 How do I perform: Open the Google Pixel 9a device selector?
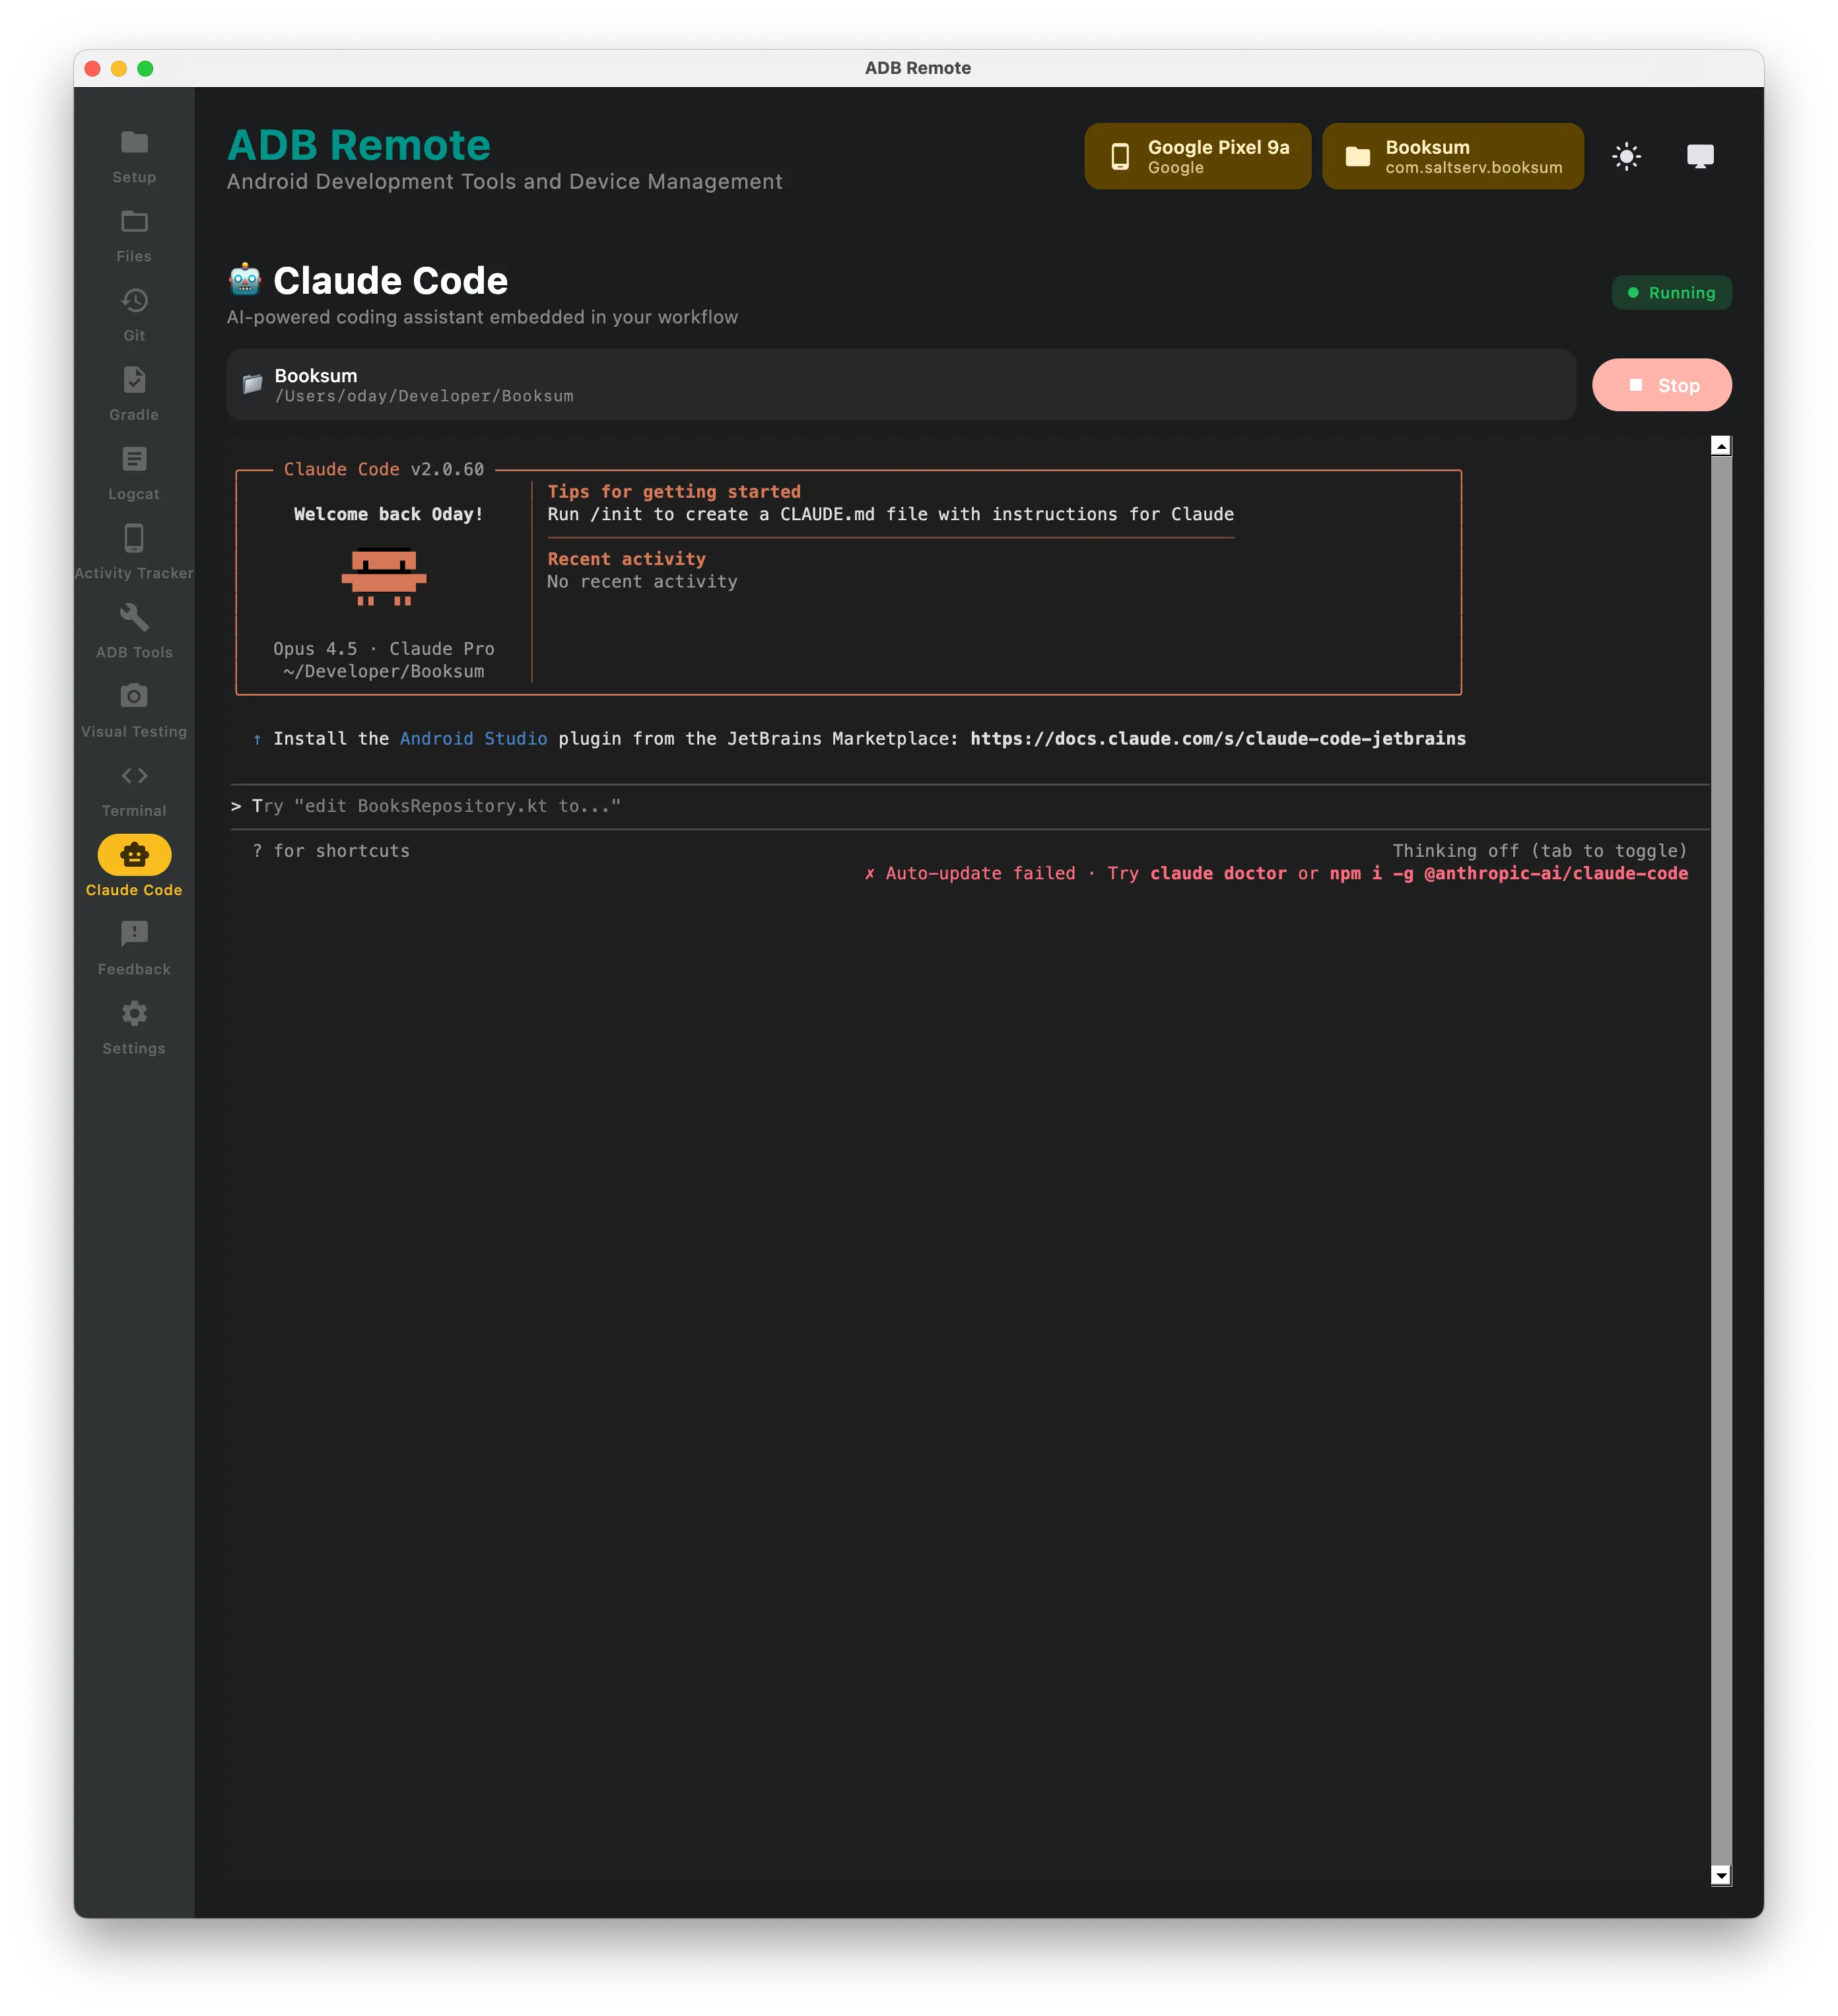pos(1197,155)
